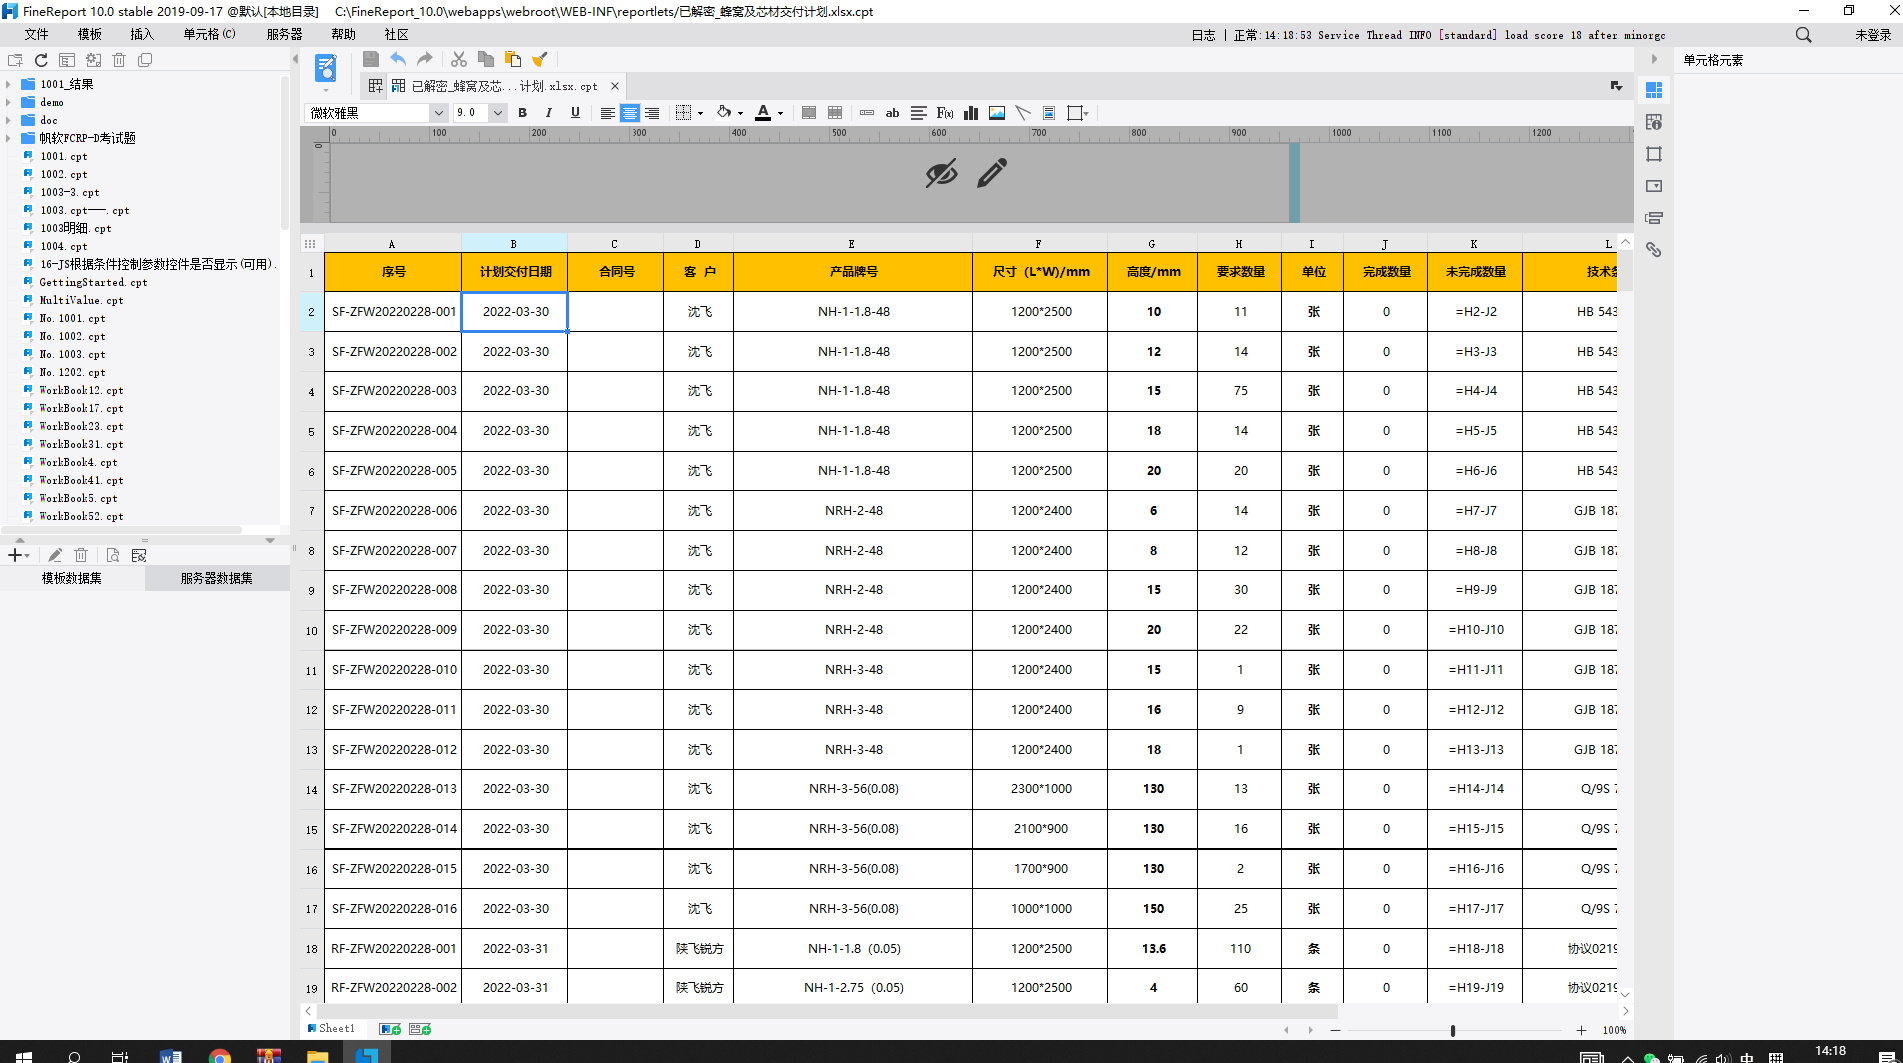Click merge cells icon
This screenshot has height=1063, width=1903.
tap(809, 113)
